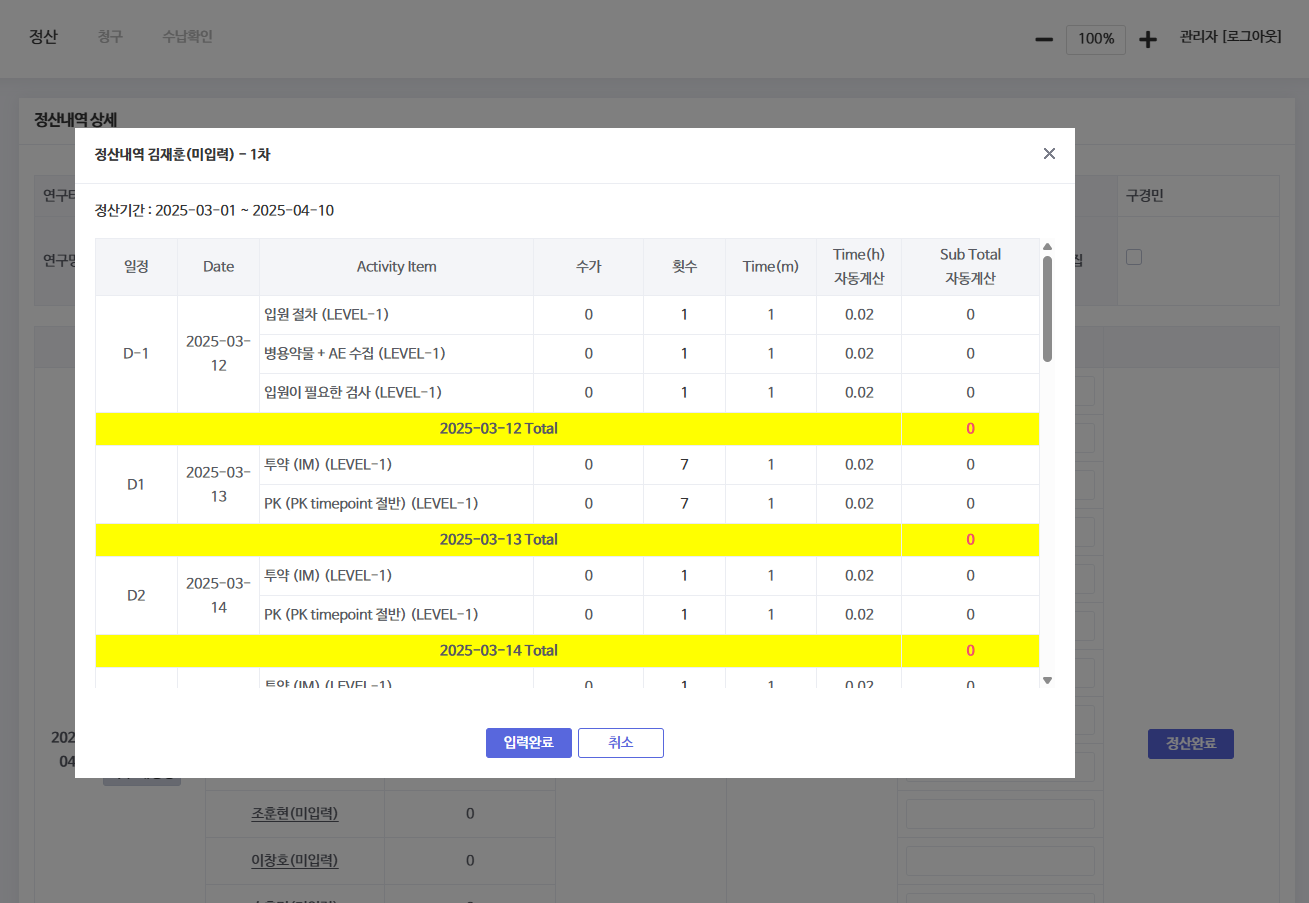Select Time(m) value for 병용약물 + AE 수집
Screen dimensions: 1309x903
tap(770, 354)
